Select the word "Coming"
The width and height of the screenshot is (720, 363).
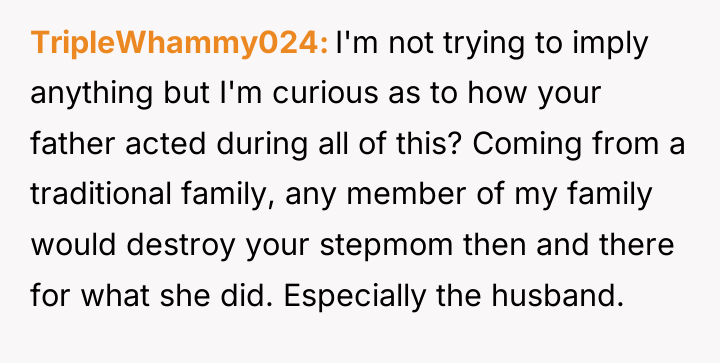[x=527, y=145]
